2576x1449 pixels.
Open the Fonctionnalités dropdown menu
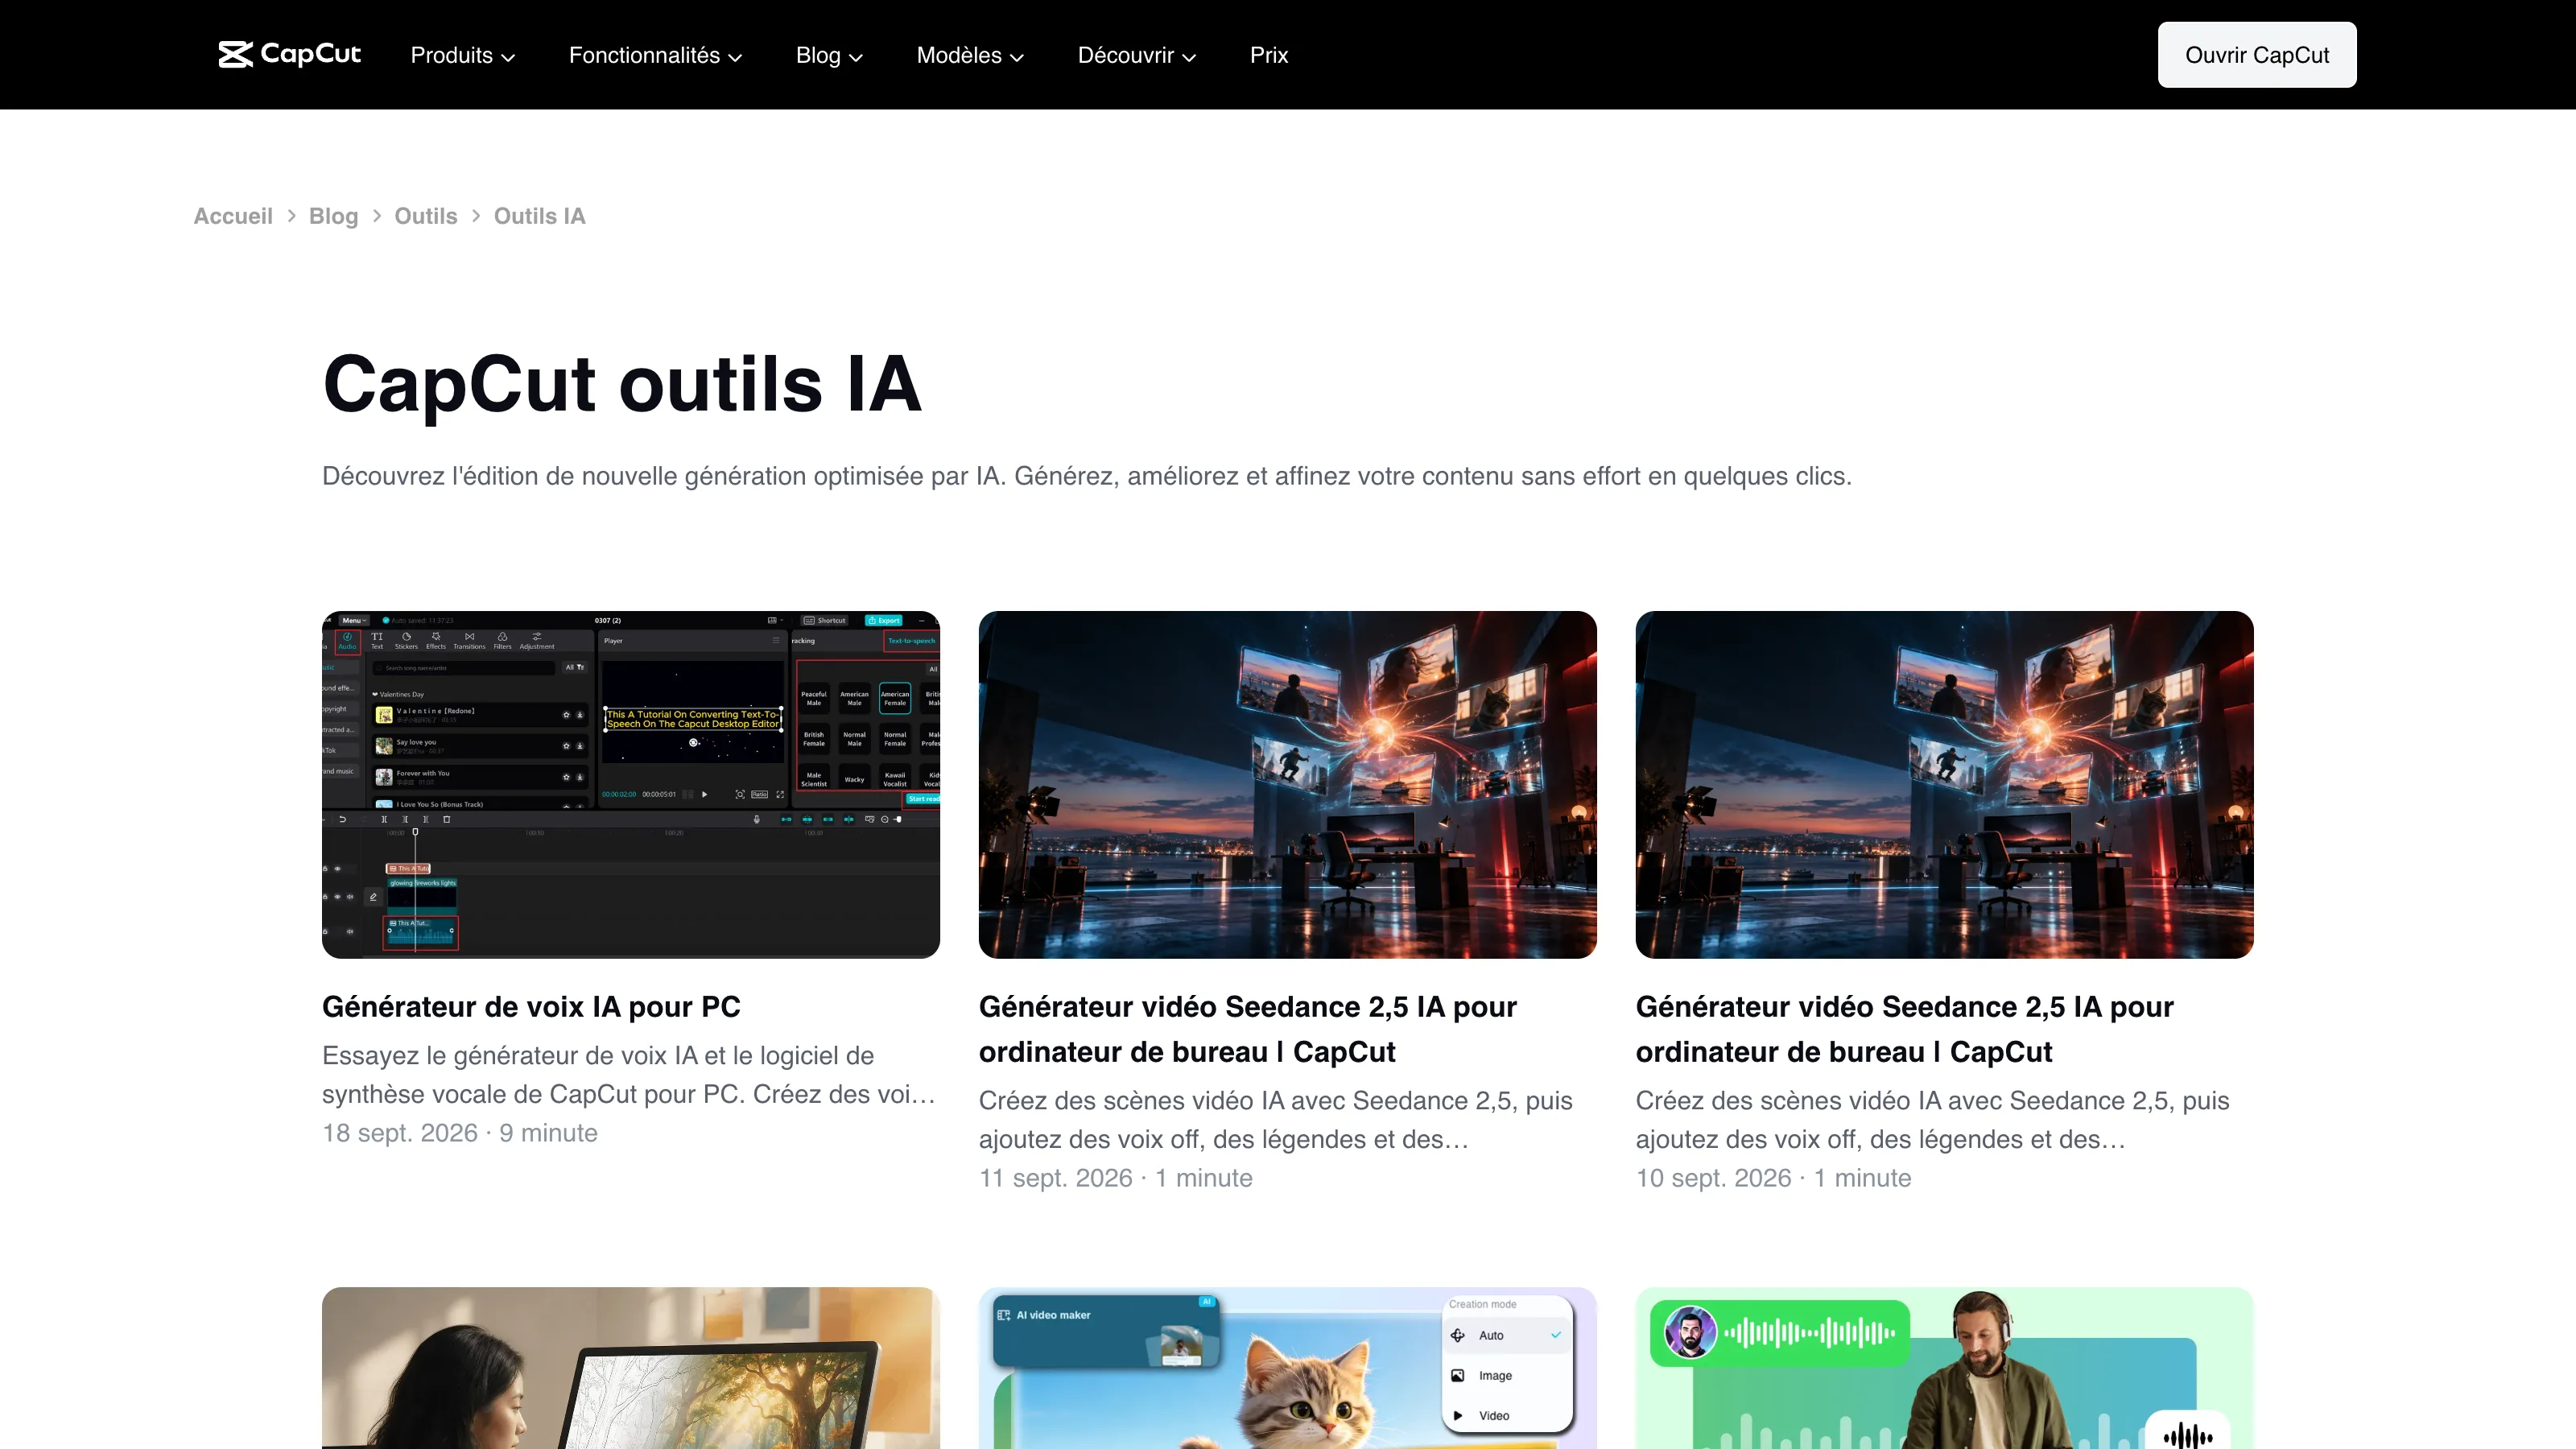pyautogui.click(x=655, y=55)
